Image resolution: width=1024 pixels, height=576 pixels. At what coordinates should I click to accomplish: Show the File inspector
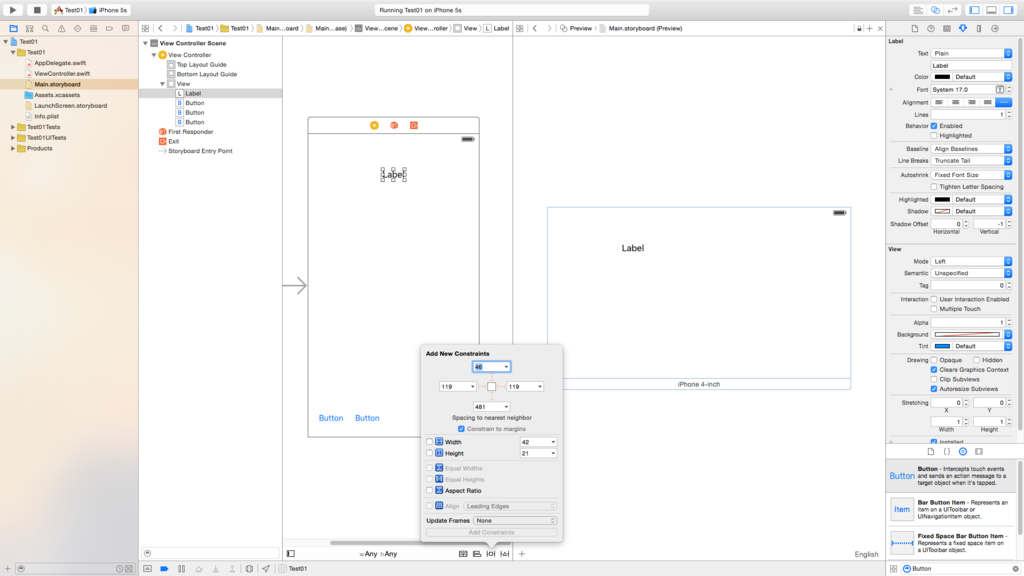coord(914,28)
